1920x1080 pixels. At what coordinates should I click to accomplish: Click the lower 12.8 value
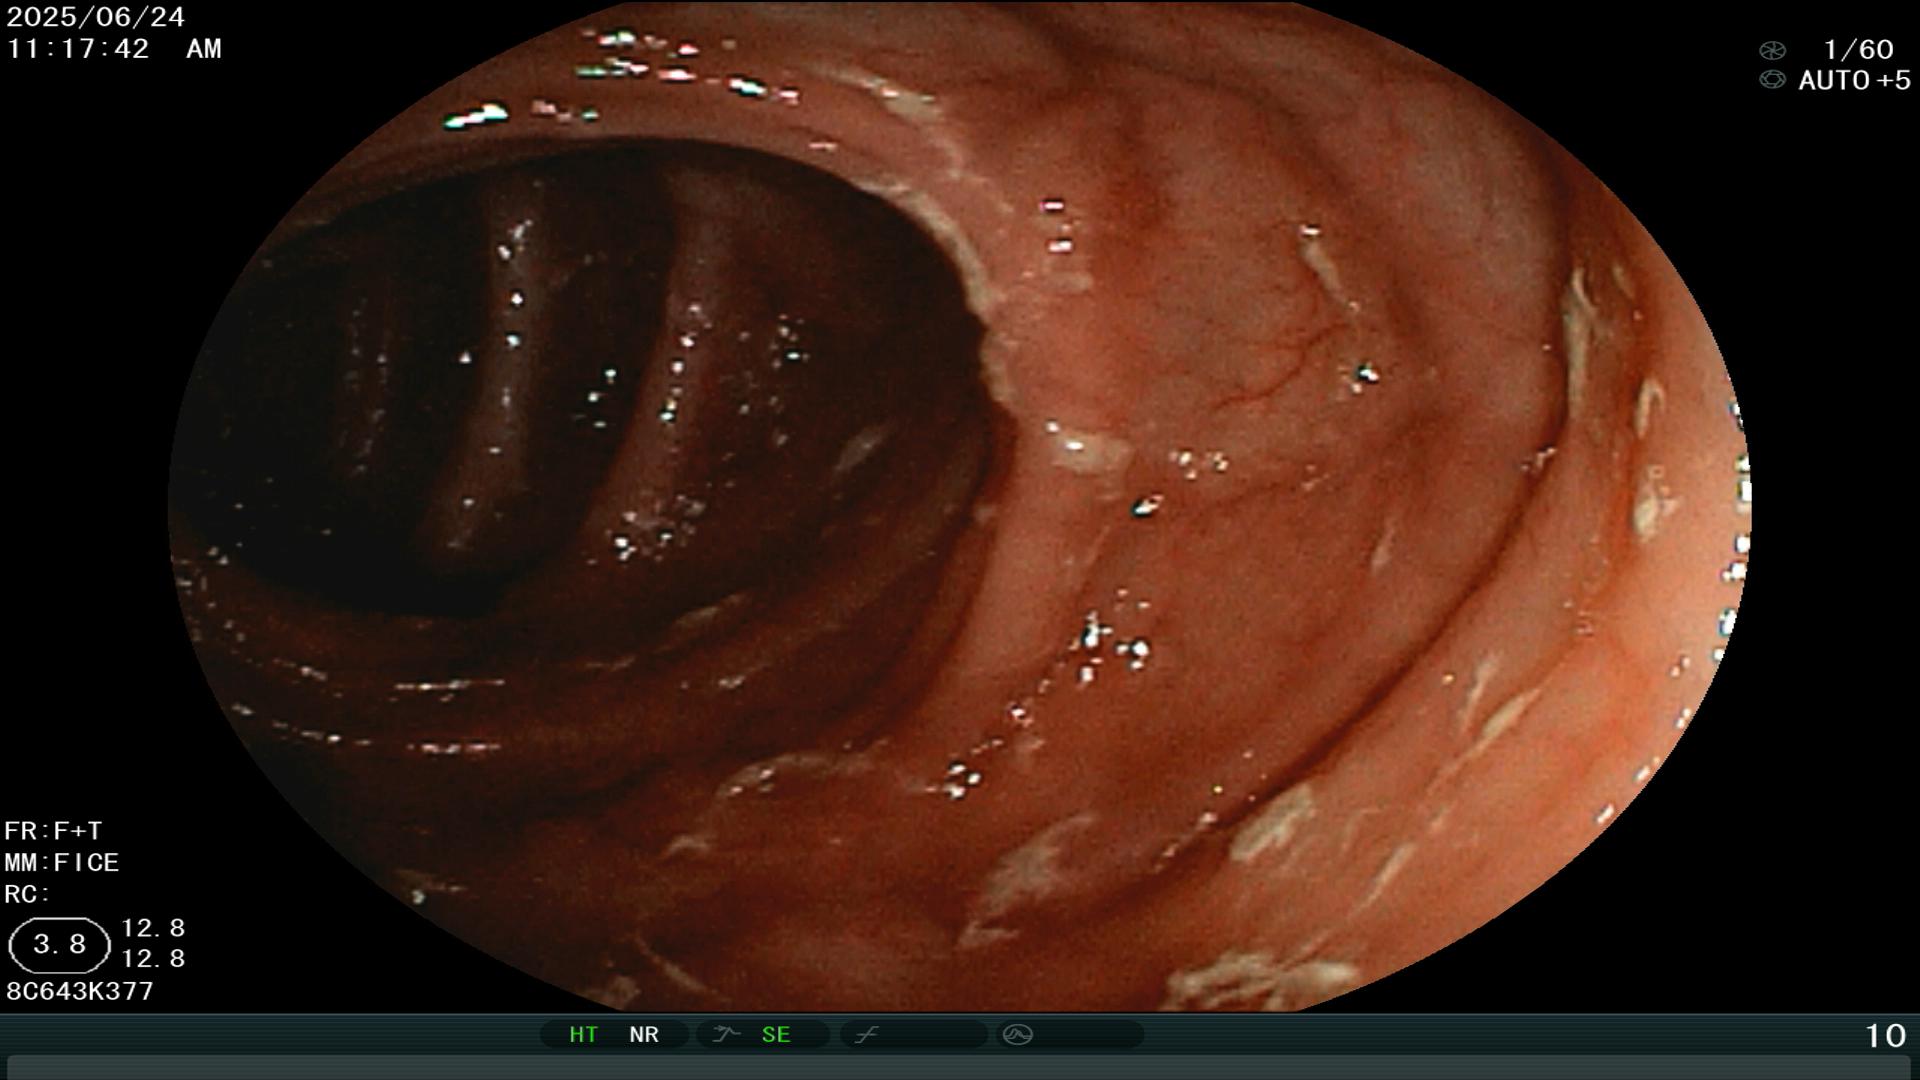coord(153,959)
